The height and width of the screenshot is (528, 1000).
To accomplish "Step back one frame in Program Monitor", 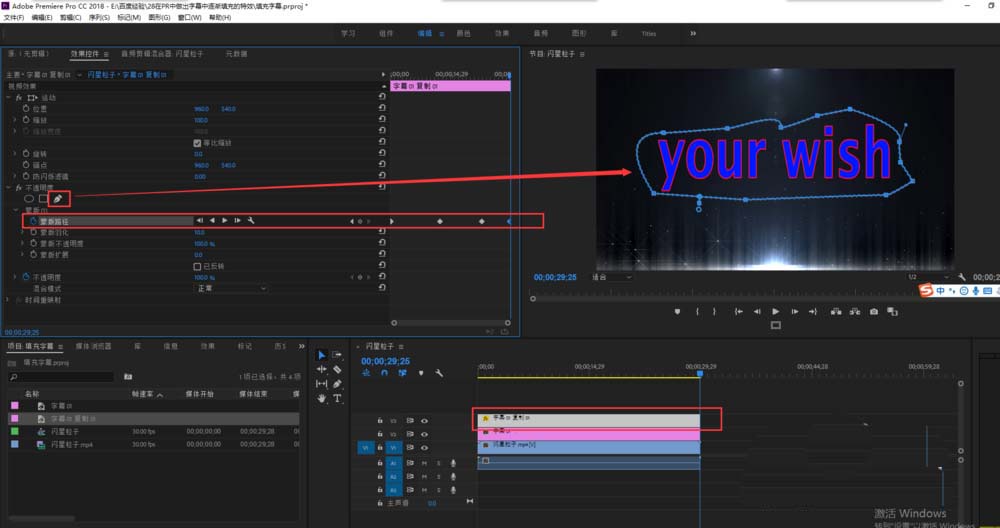I will [757, 312].
